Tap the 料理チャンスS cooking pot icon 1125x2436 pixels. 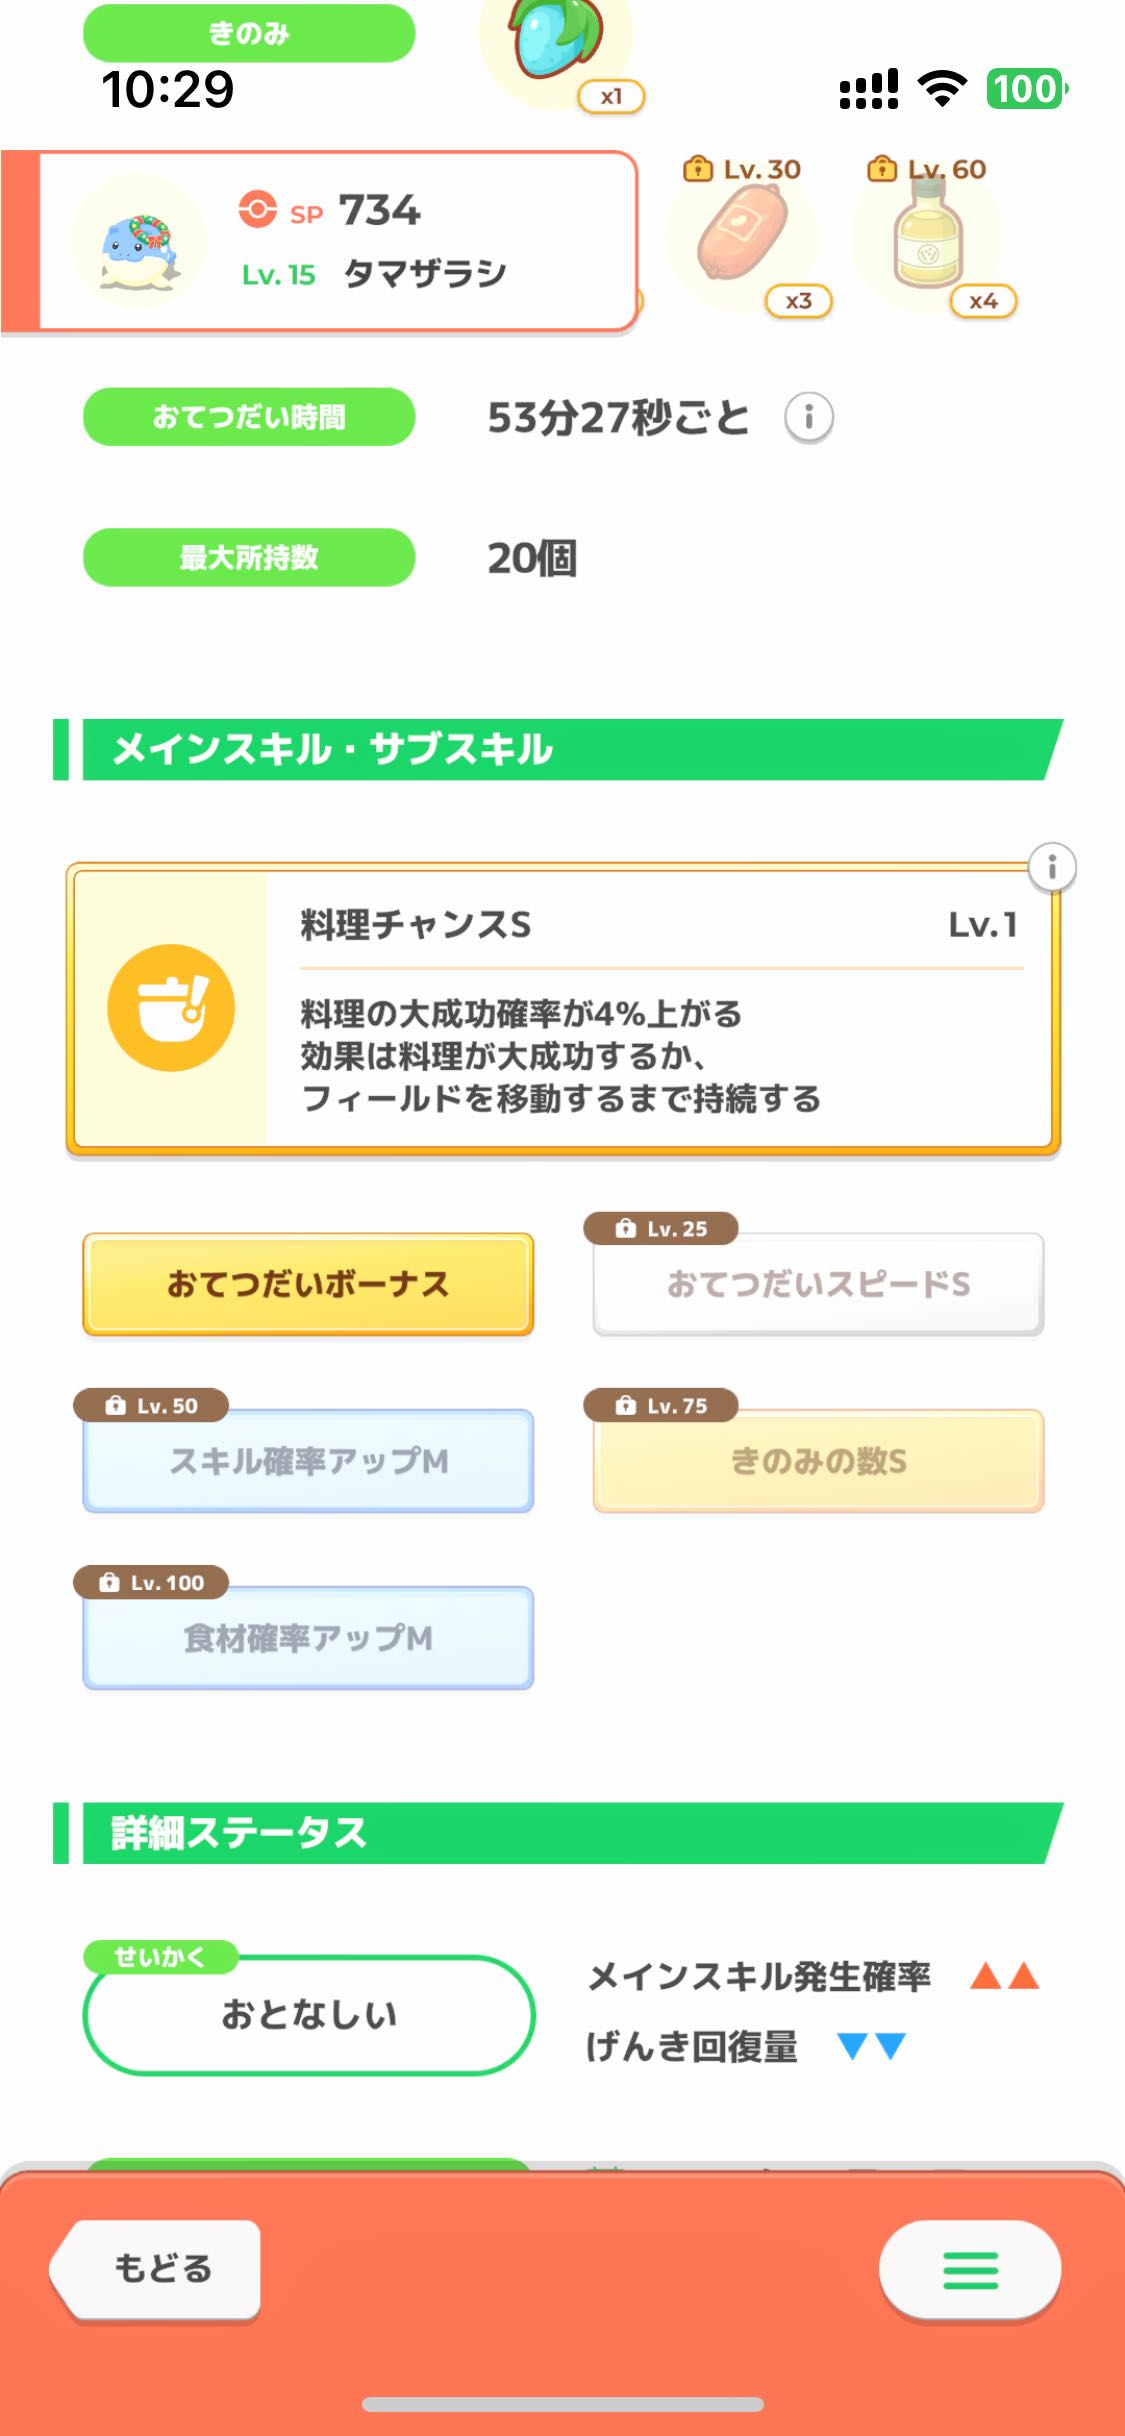[x=171, y=1008]
